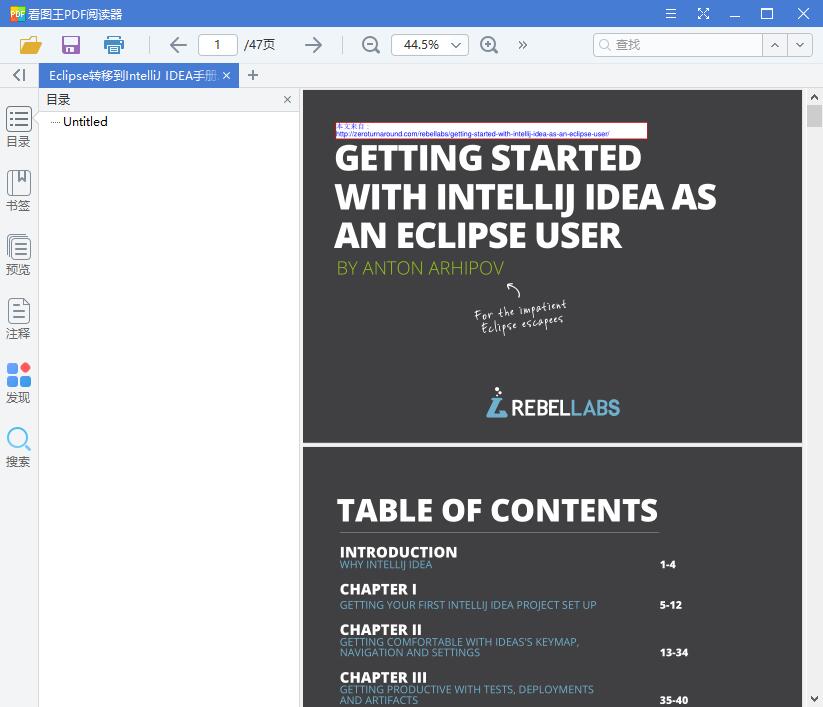This screenshot has width=823, height=707.
Task: Click the CHAPTER II contents heading
Action: click(381, 629)
